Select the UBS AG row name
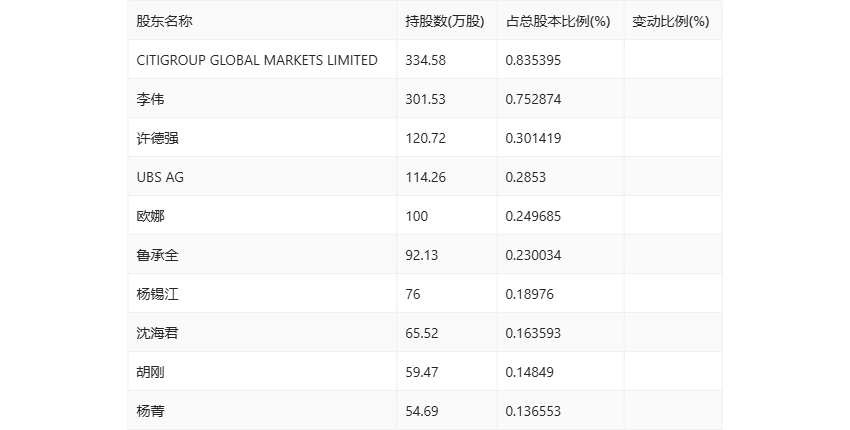Screen dimensions: 850x430 (x=160, y=177)
